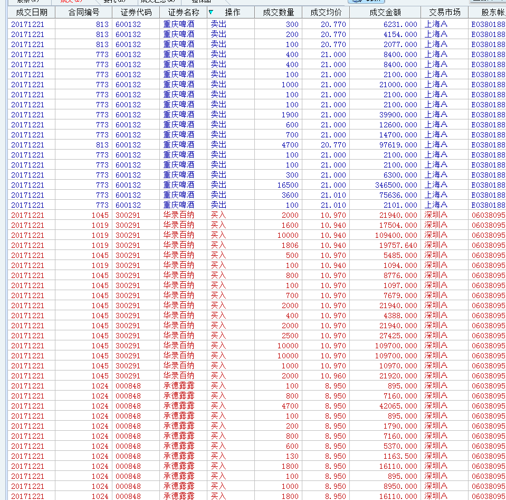Select the amount cell 27425.000
The width and height of the screenshot is (506, 500).
click(x=398, y=335)
